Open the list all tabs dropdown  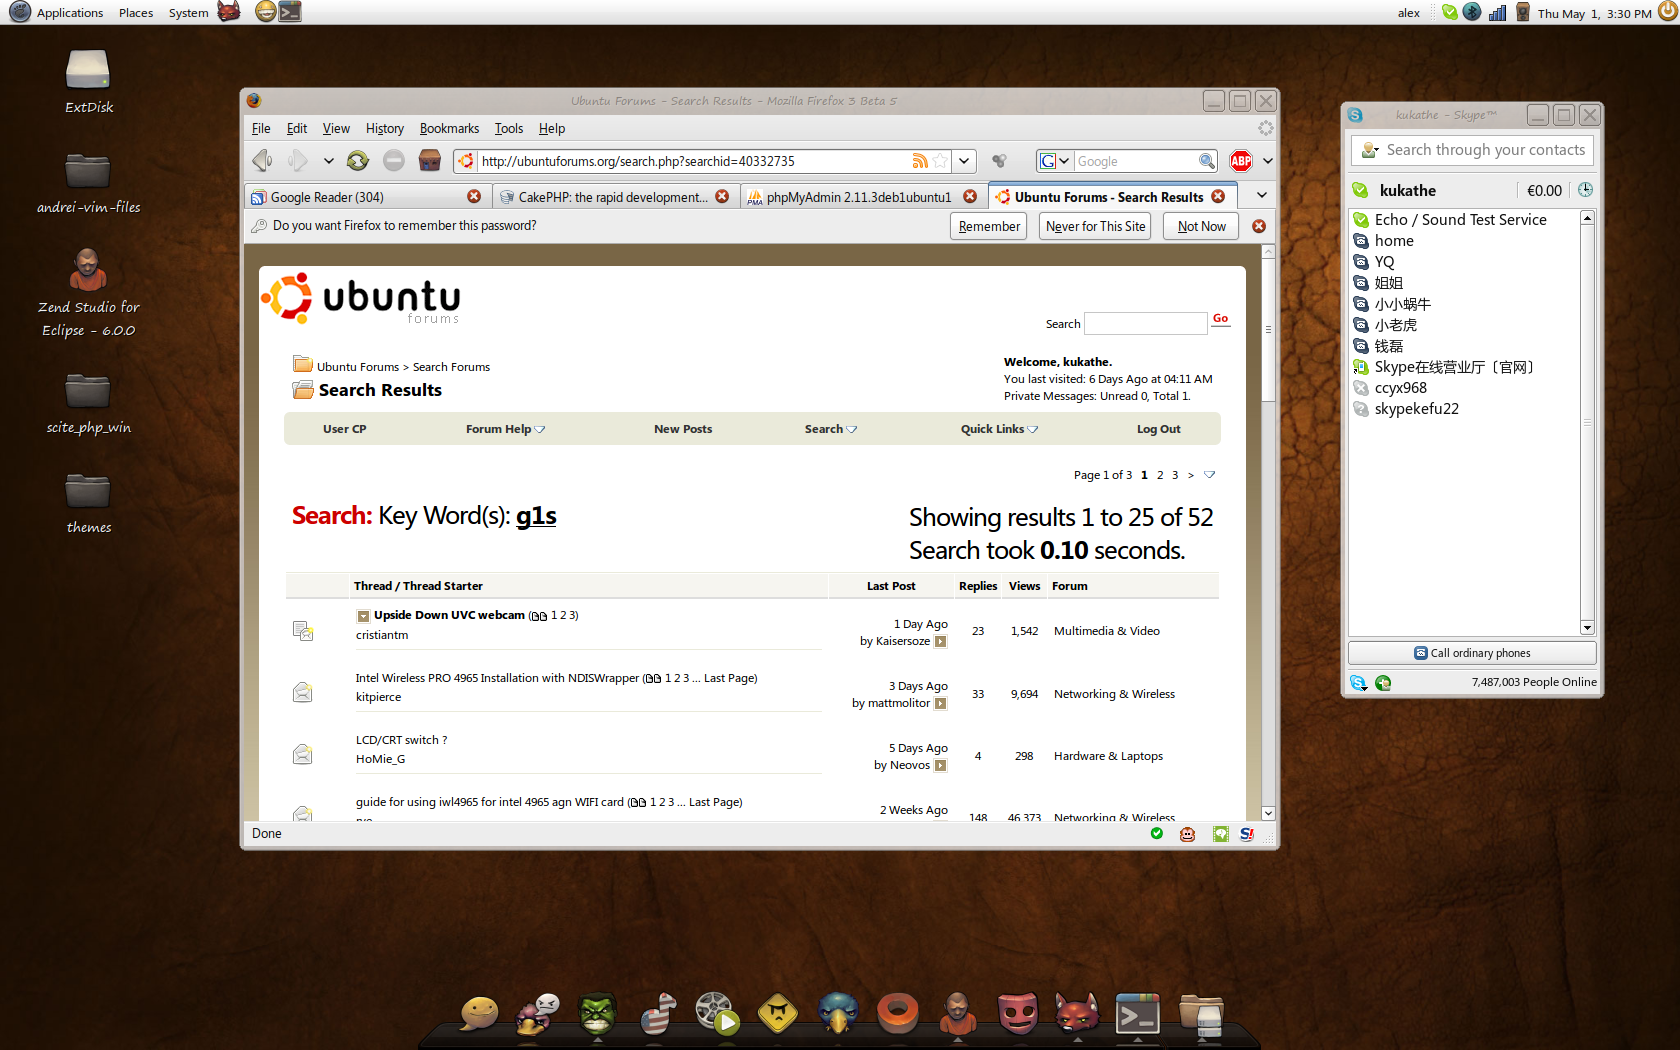(1262, 196)
